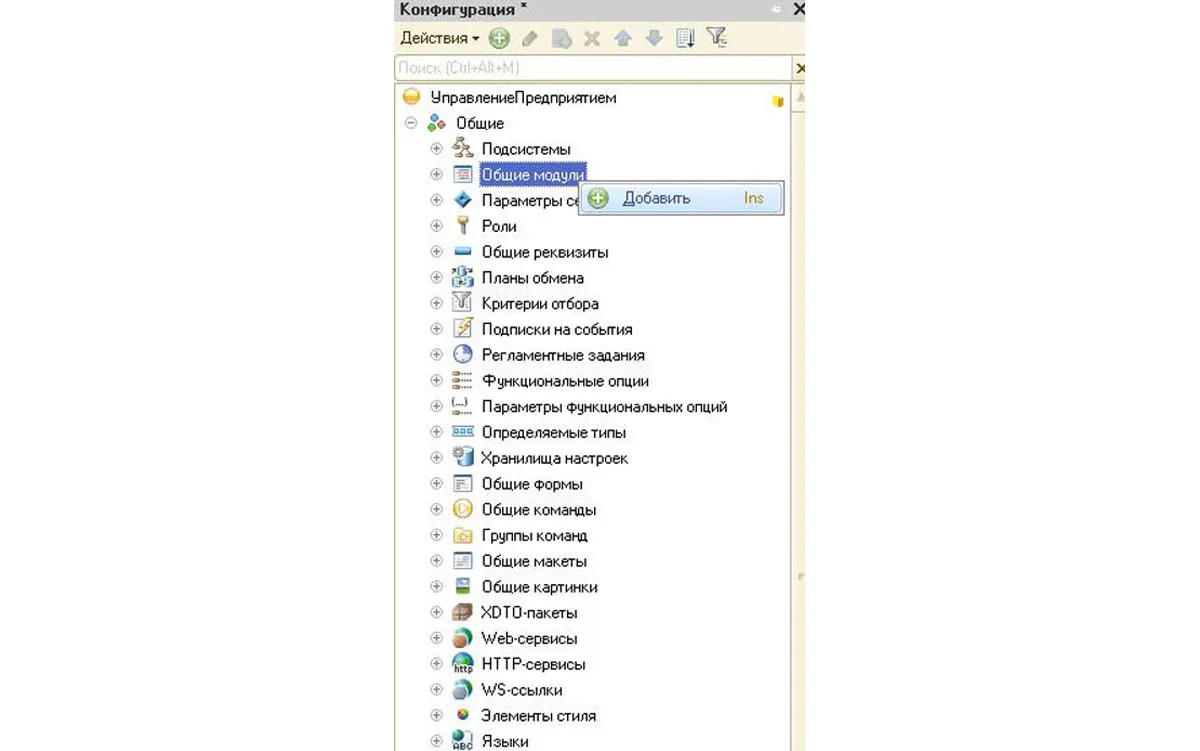Choose Добавить from the context menu
Screen dimensions: 1200x751
(681, 198)
